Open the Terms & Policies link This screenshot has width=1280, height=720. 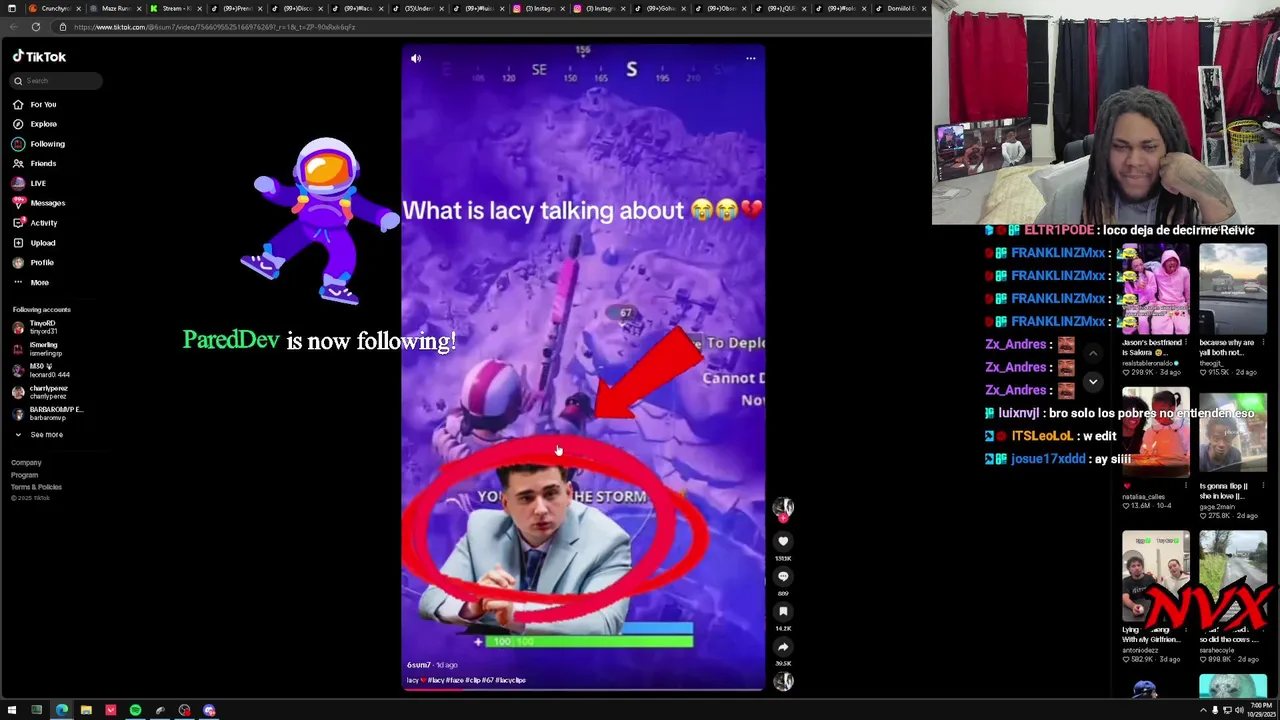pos(36,487)
